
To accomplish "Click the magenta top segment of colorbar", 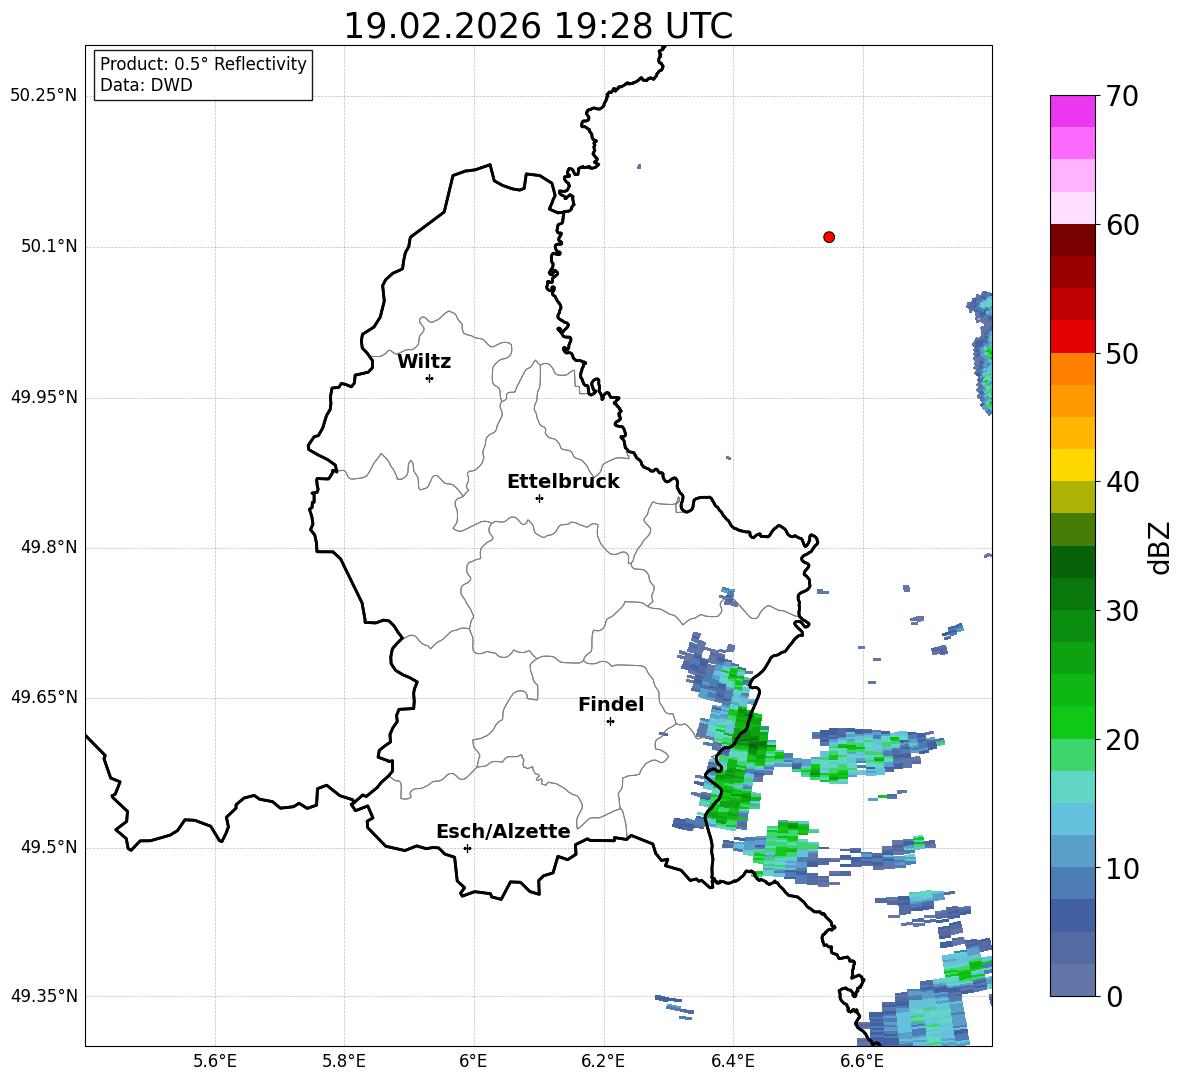I will click(x=1072, y=111).
